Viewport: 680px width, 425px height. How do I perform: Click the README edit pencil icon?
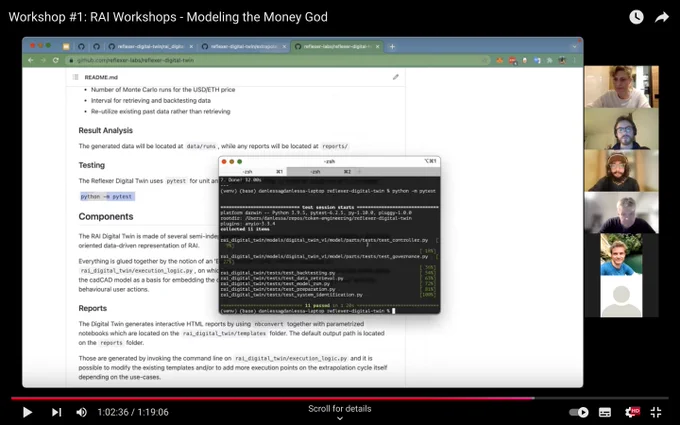(396, 77)
